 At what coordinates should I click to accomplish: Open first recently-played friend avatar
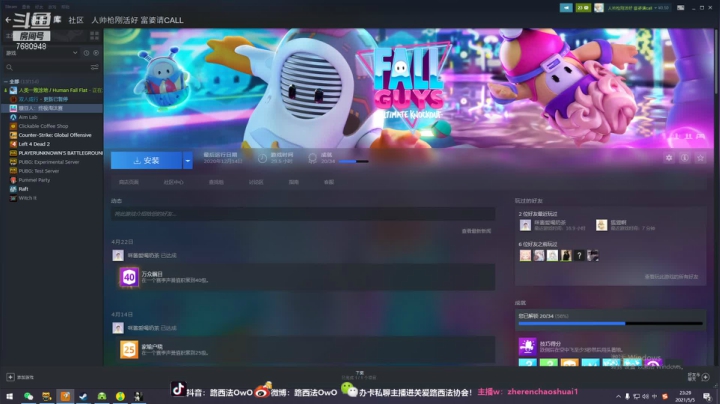coord(525,225)
